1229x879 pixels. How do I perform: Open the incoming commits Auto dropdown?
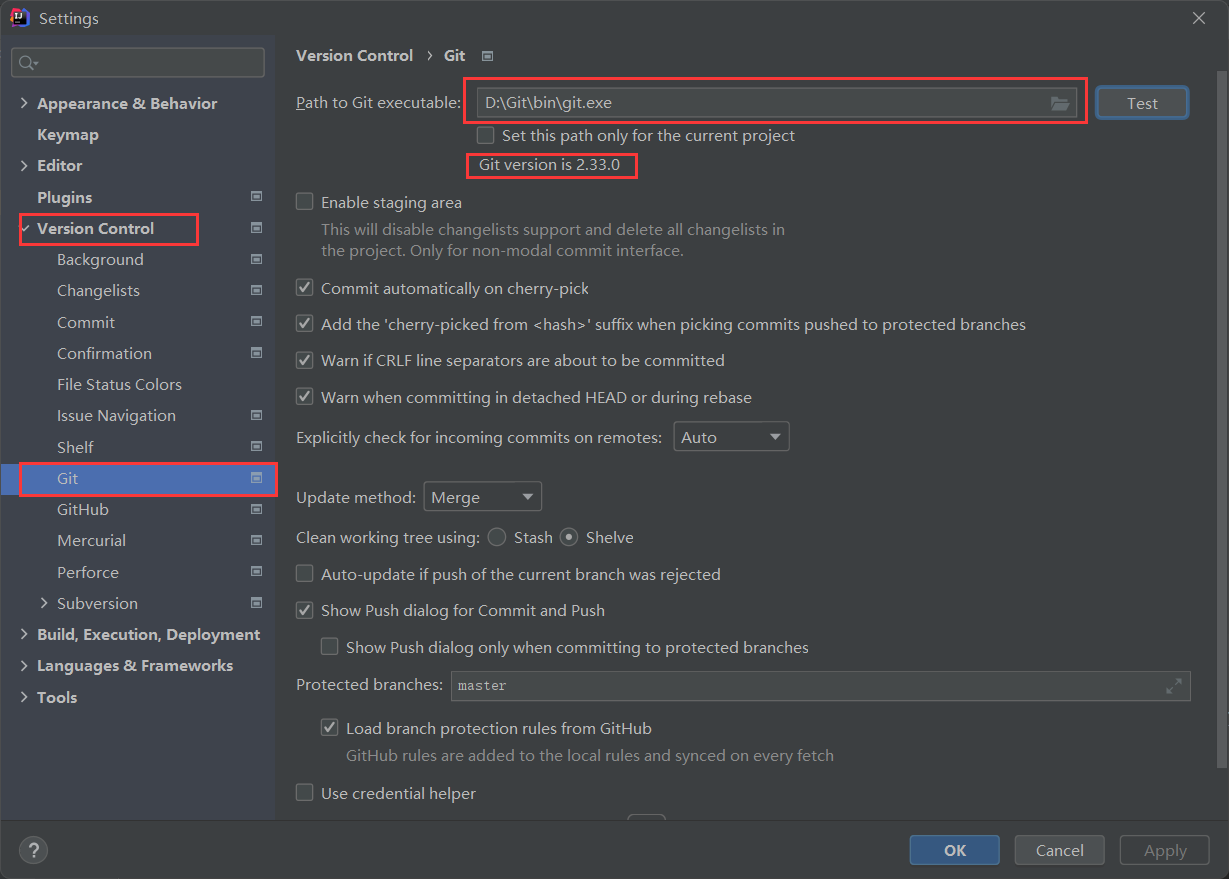pos(731,437)
